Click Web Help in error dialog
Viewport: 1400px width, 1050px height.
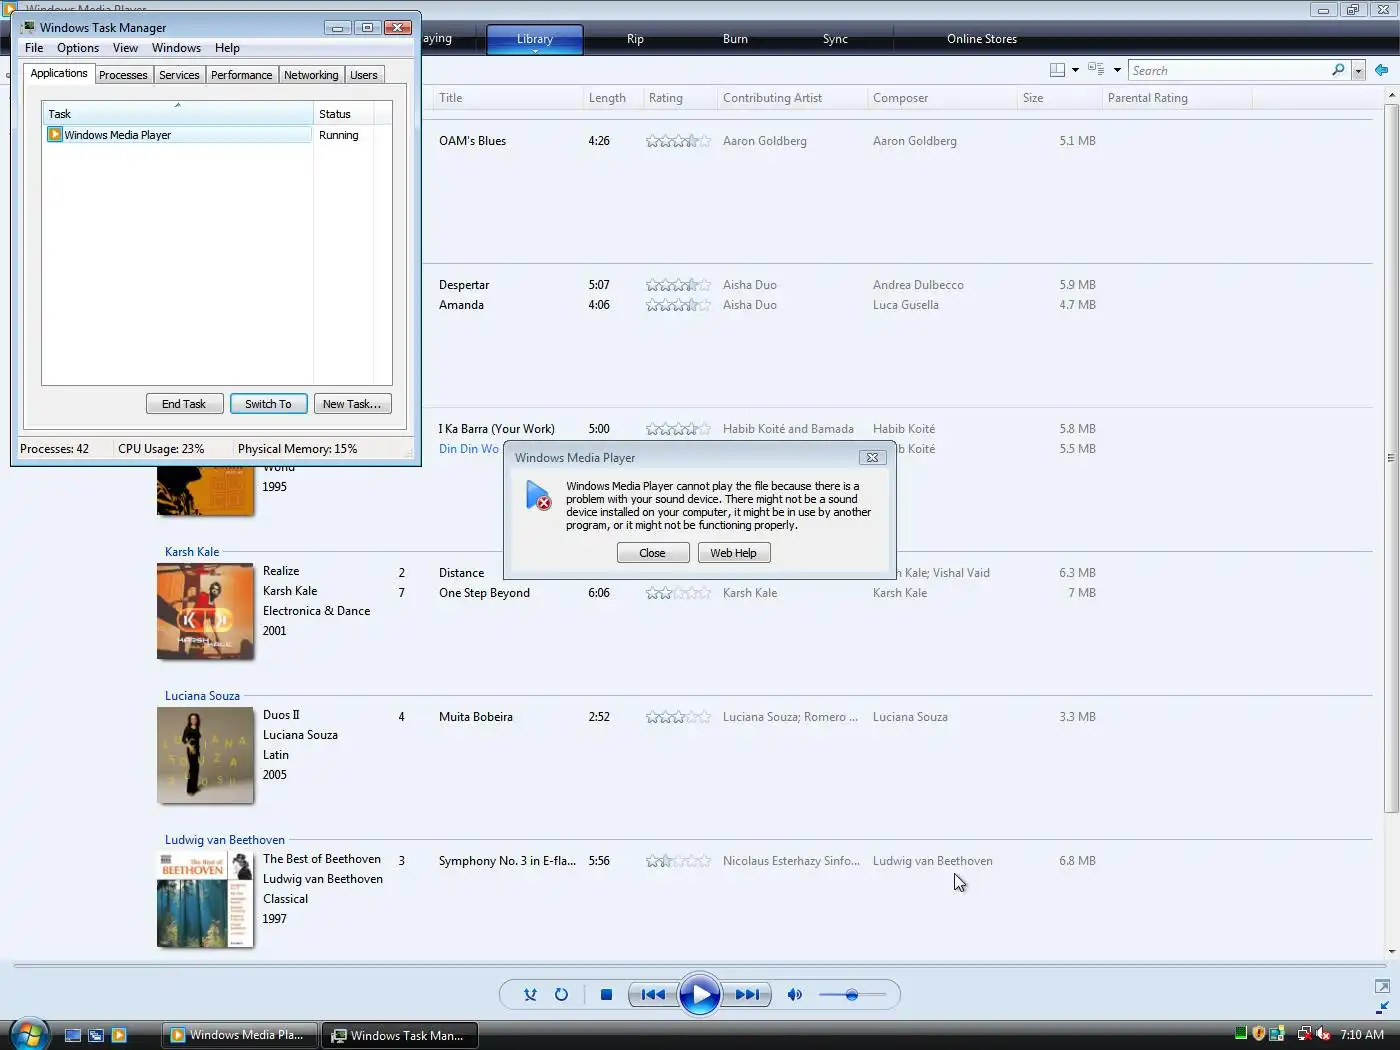pyautogui.click(x=733, y=553)
